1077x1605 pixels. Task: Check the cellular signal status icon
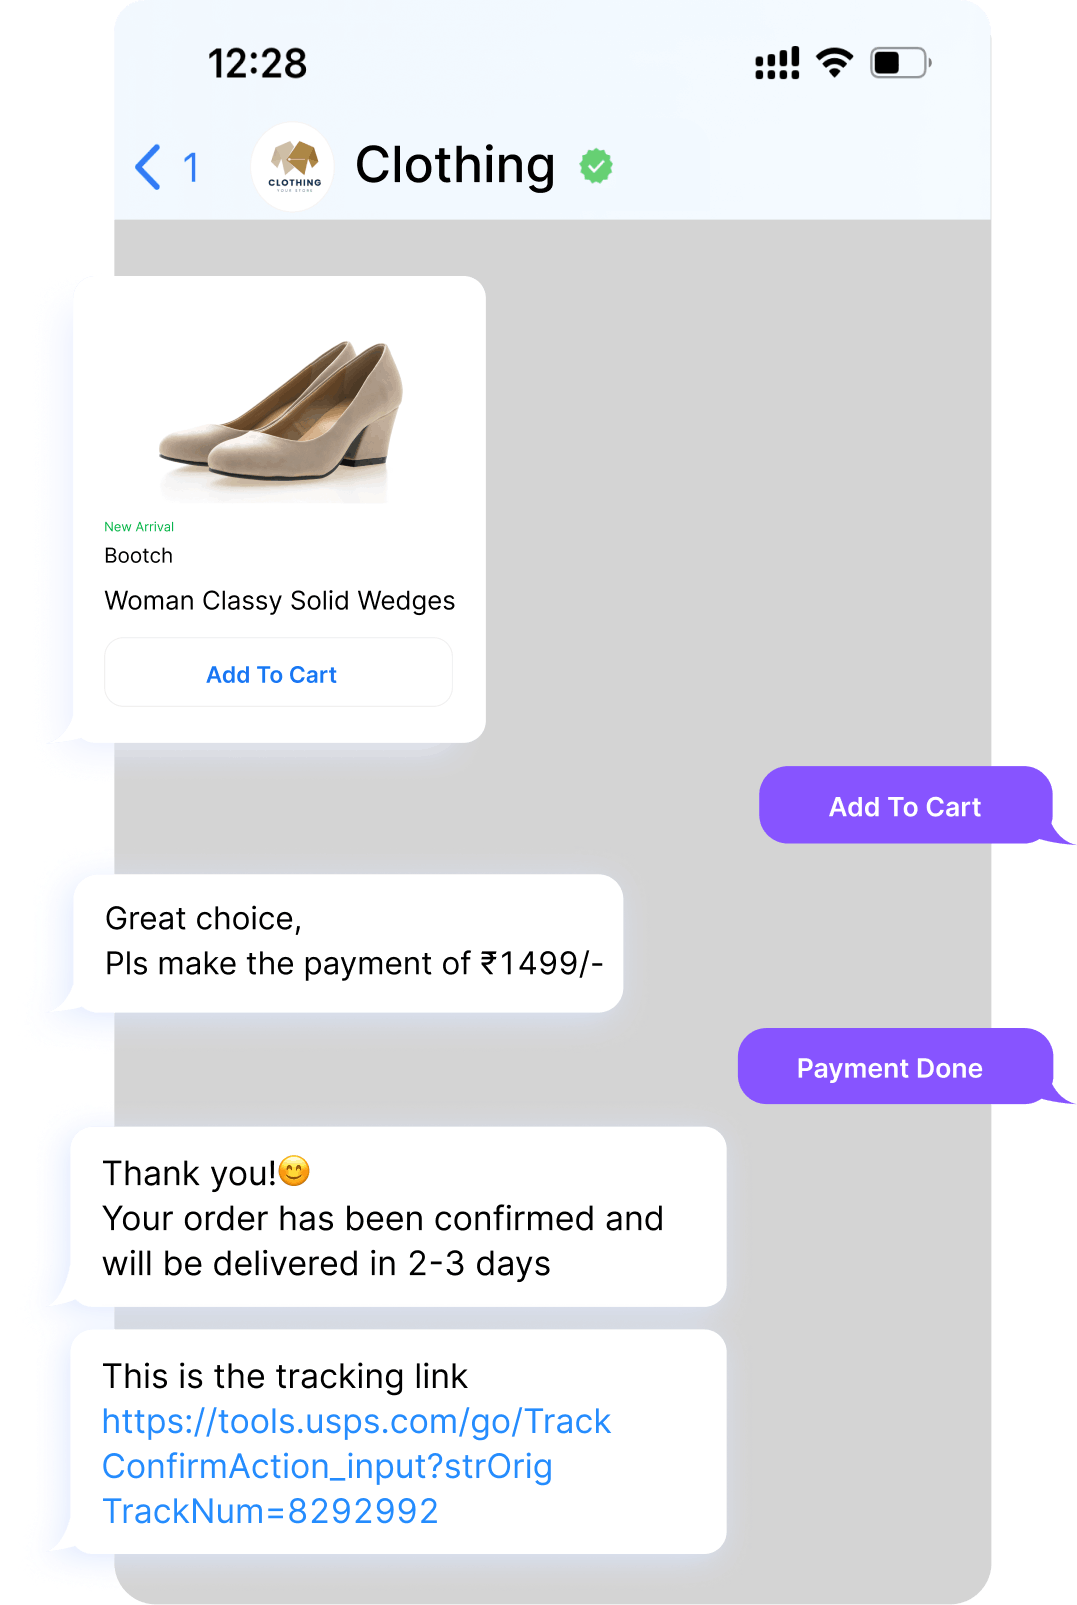point(777,63)
